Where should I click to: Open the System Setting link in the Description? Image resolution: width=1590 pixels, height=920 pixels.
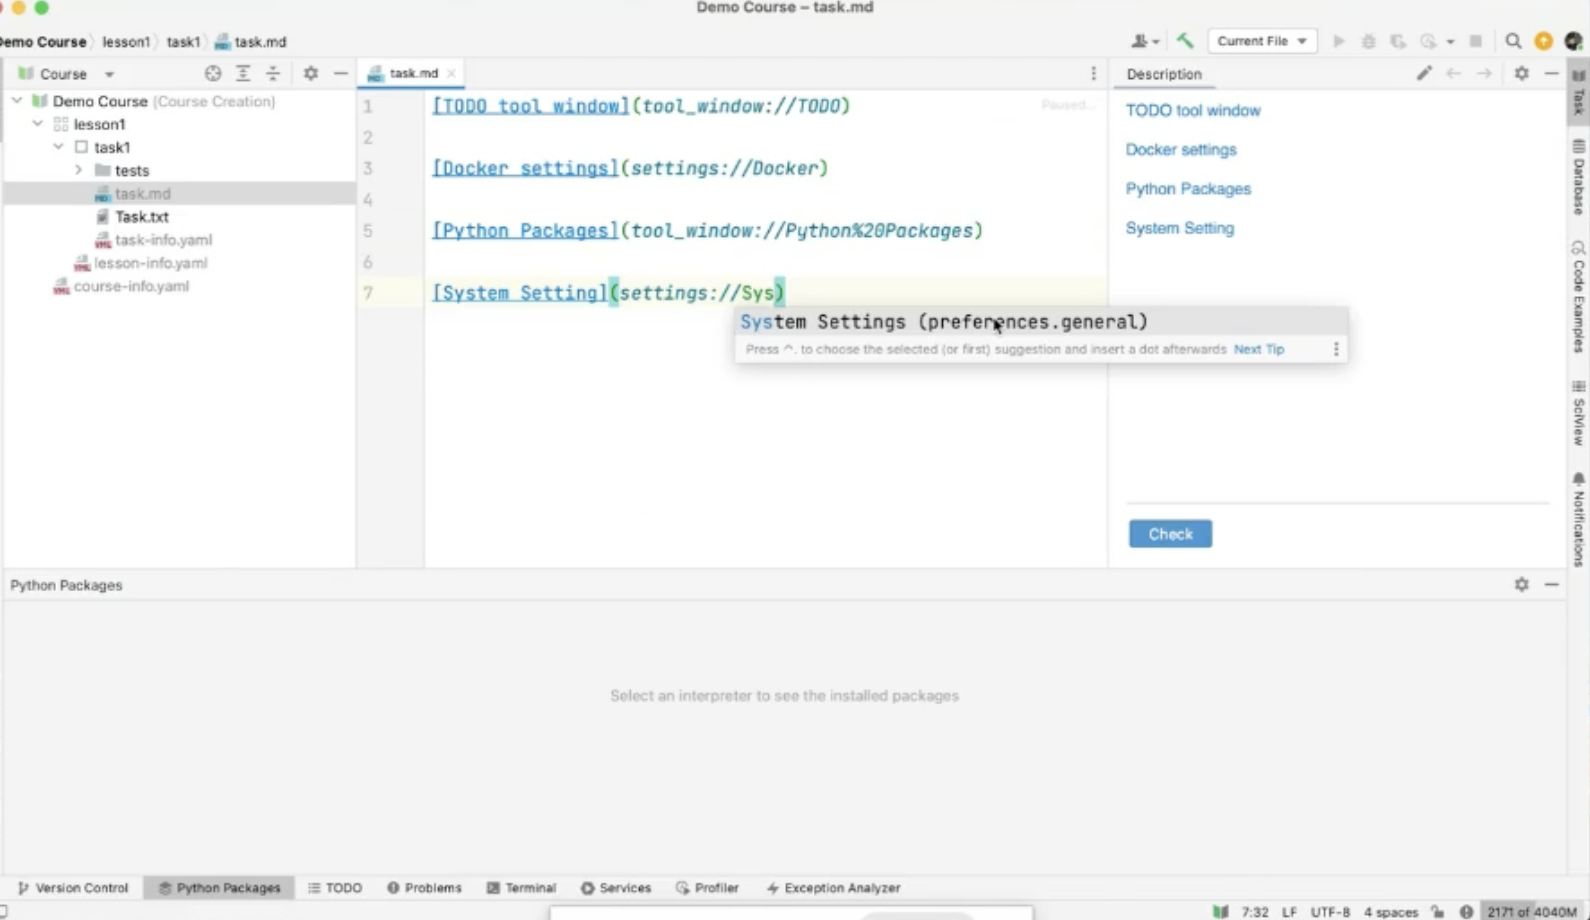point(1180,228)
